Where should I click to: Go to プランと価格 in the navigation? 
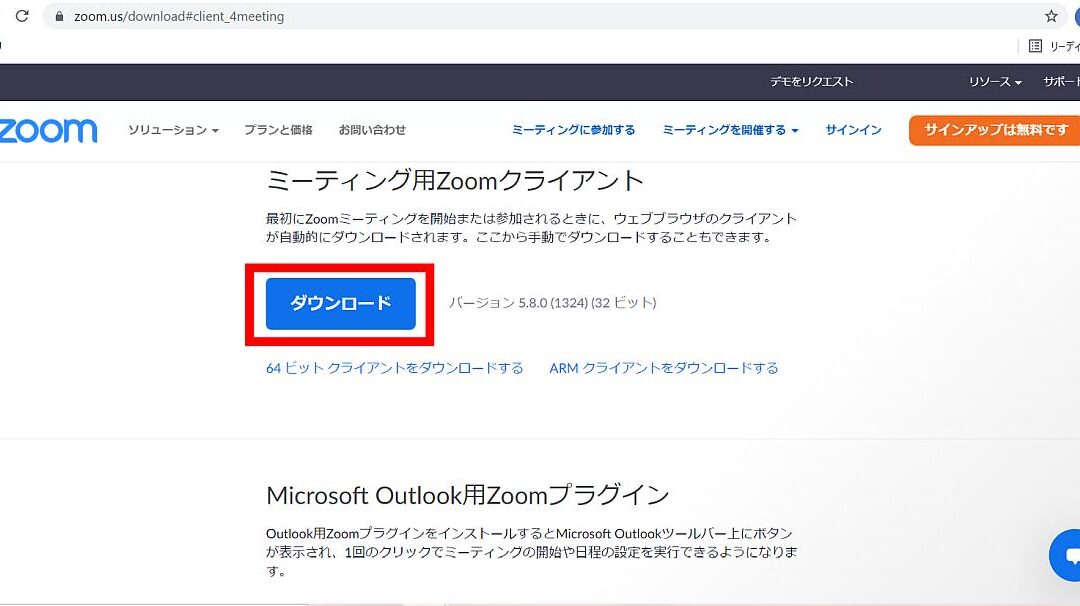[278, 130]
